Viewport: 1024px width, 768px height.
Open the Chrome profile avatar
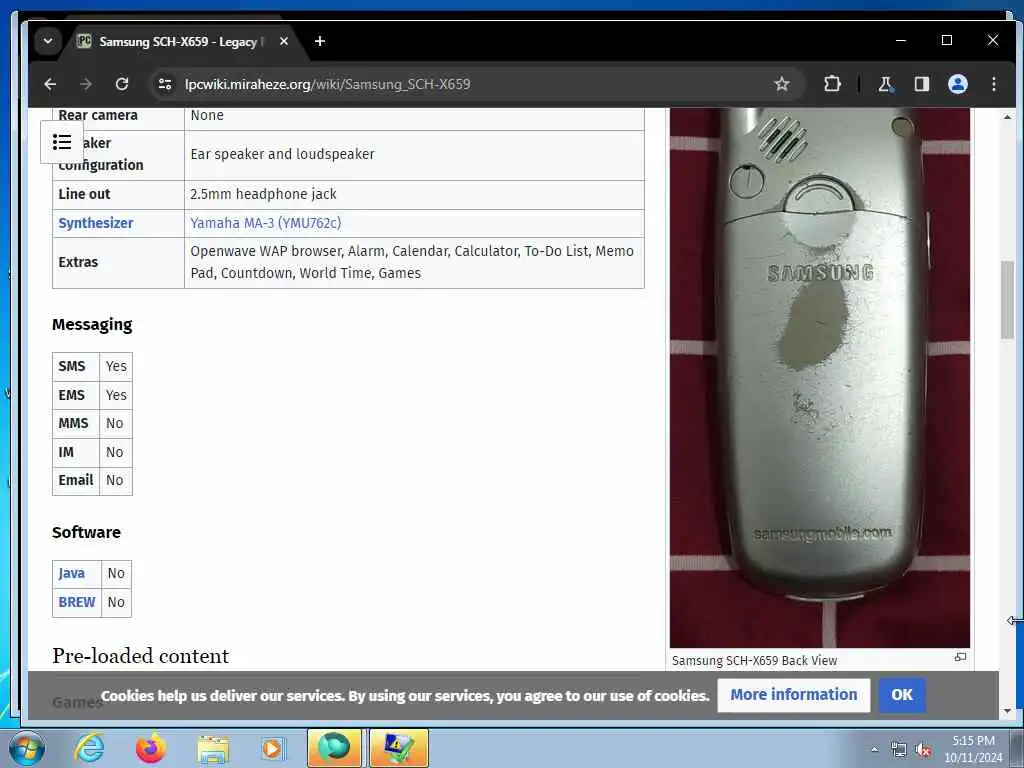[957, 84]
